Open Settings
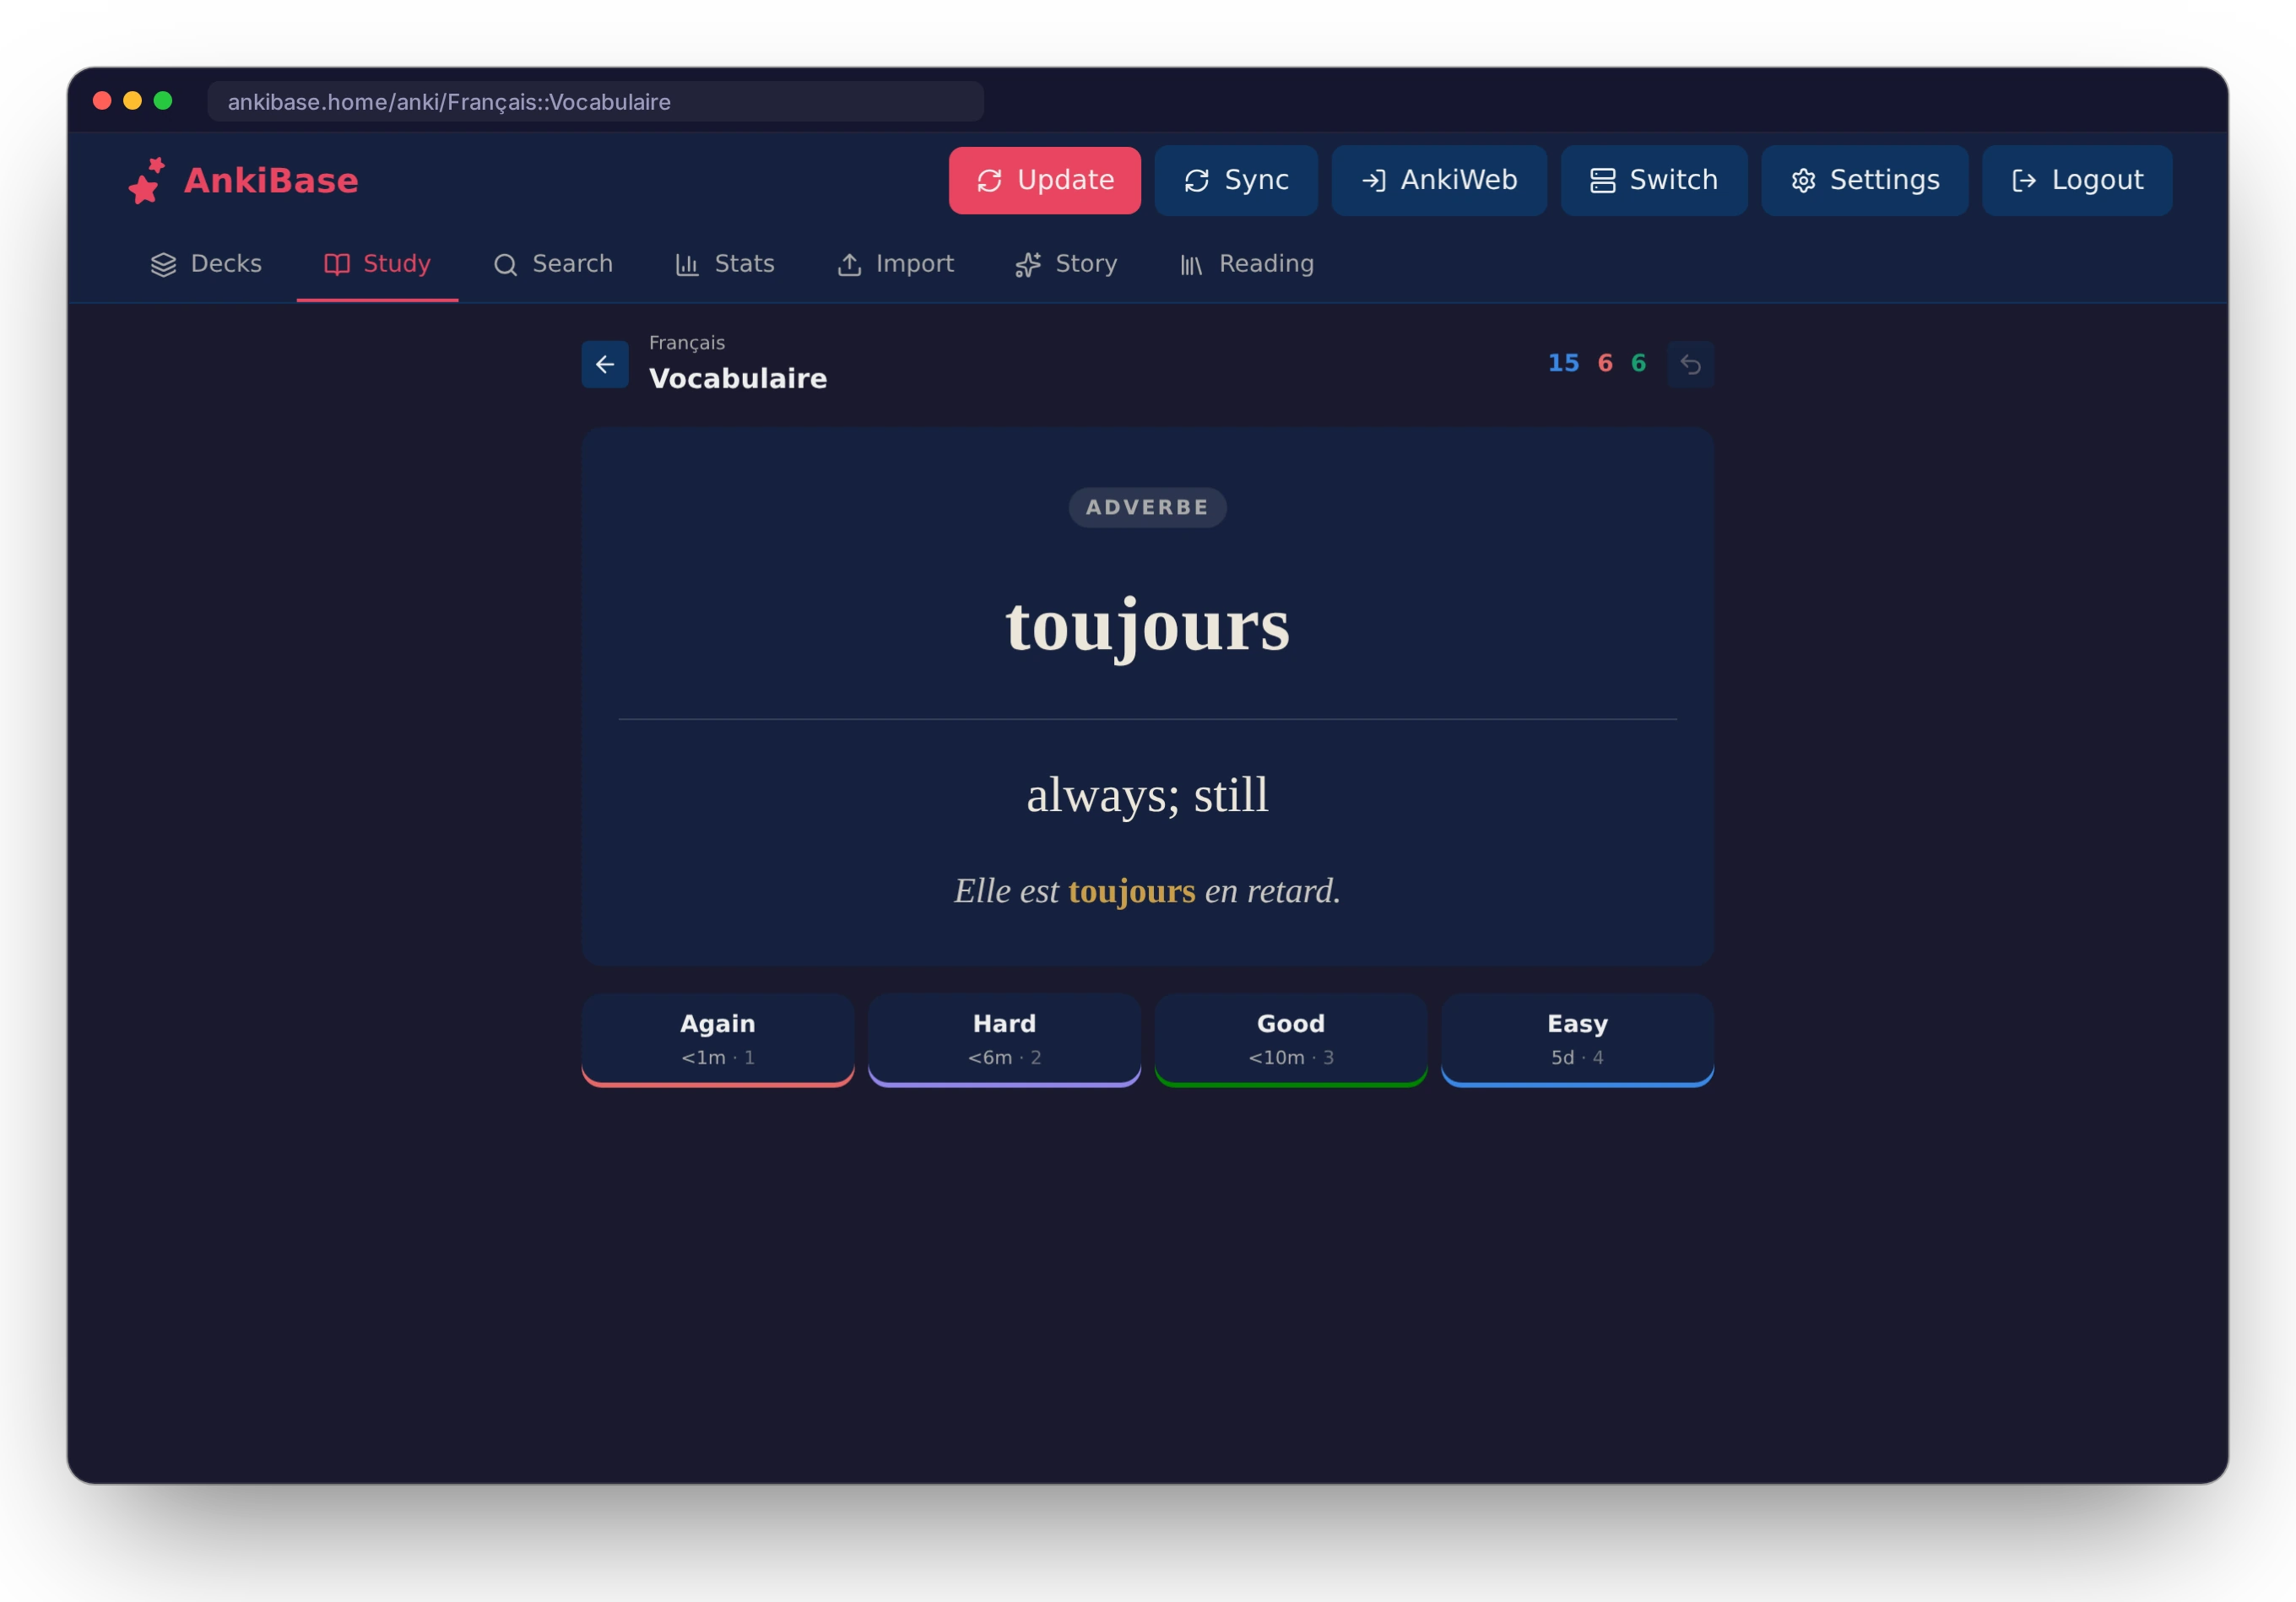 coord(1864,180)
